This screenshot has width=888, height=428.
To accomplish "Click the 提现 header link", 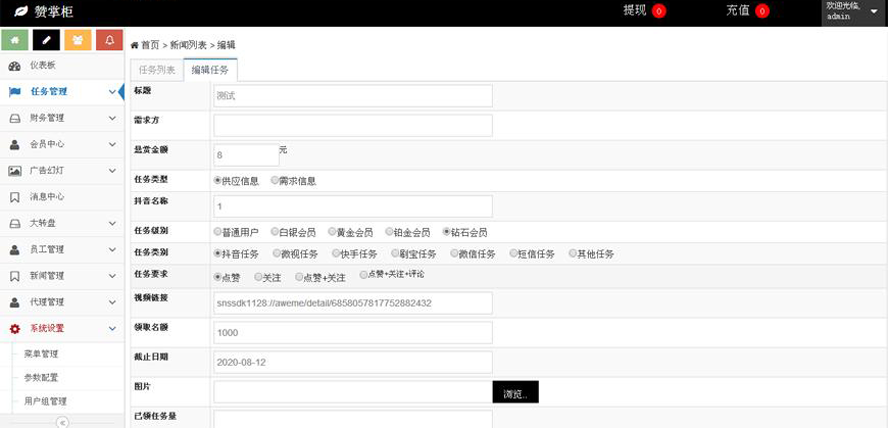I will pos(635,11).
